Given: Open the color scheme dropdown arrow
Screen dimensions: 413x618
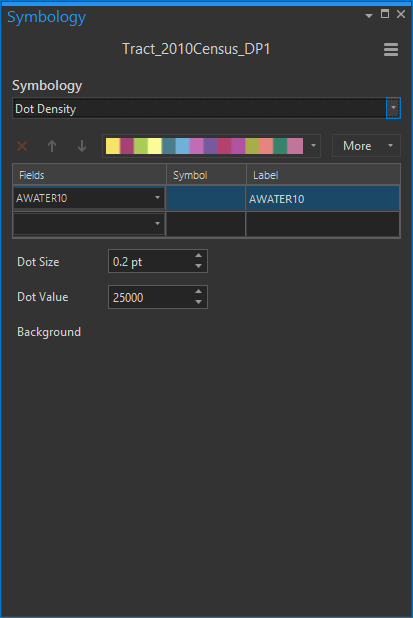Looking at the screenshot, I should (x=313, y=146).
